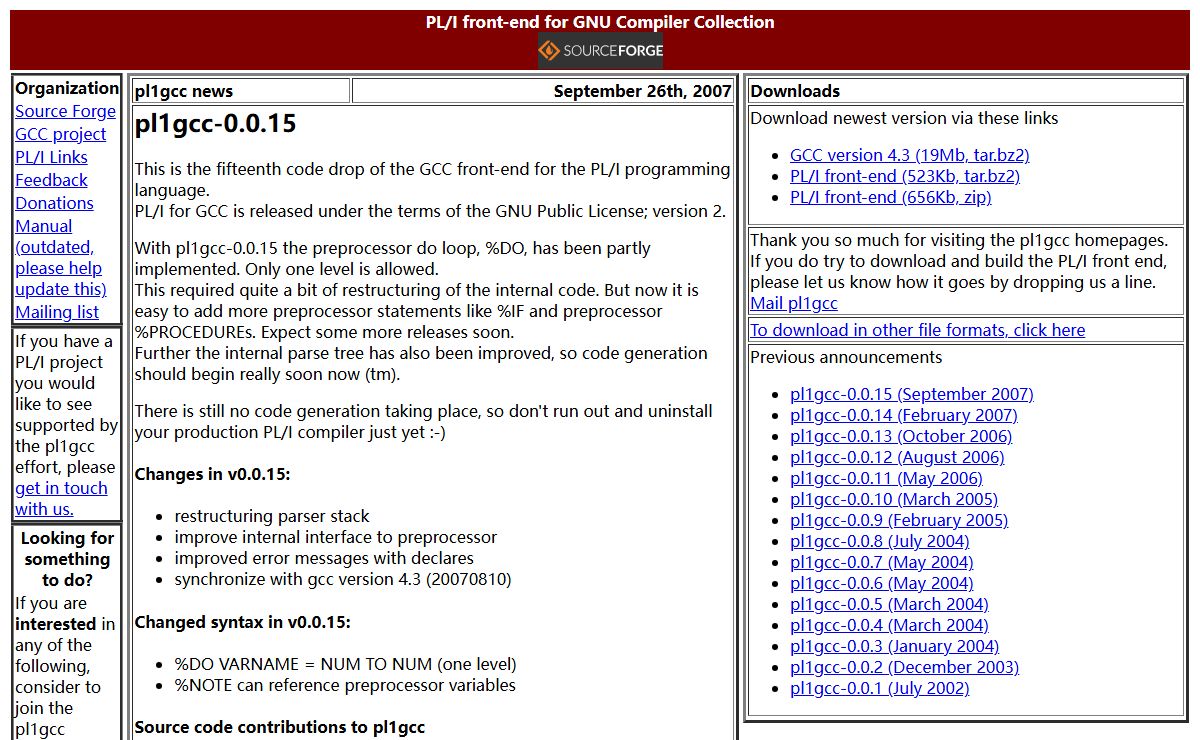The height and width of the screenshot is (740, 1200).
Task: Open pl1gcc-0.0.5 (March 2004) announcement
Action: pyautogui.click(x=889, y=604)
